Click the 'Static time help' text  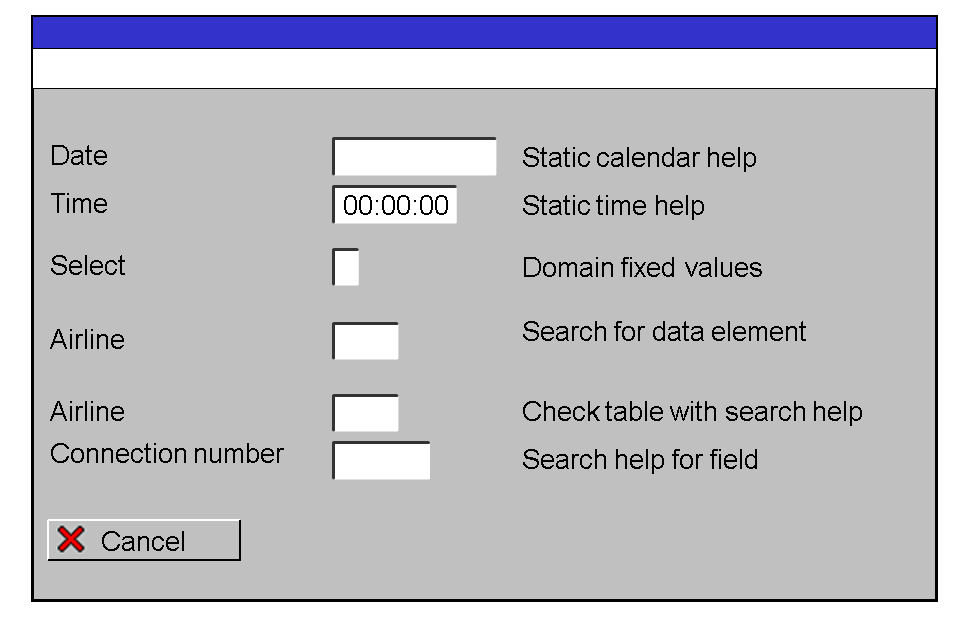click(613, 206)
